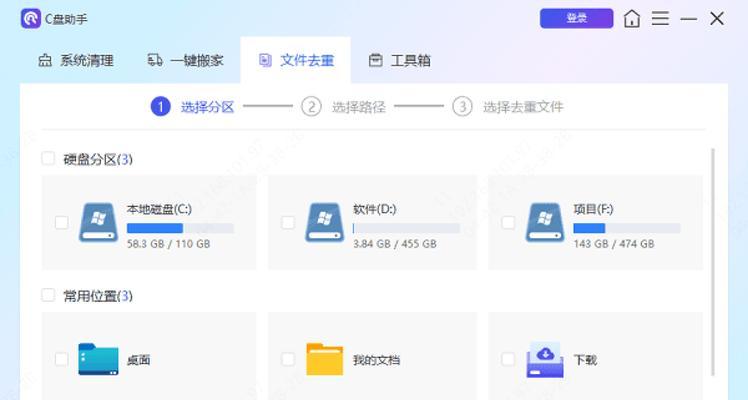Click the 软件(D:) label
The width and height of the screenshot is (748, 400).
[374, 209]
